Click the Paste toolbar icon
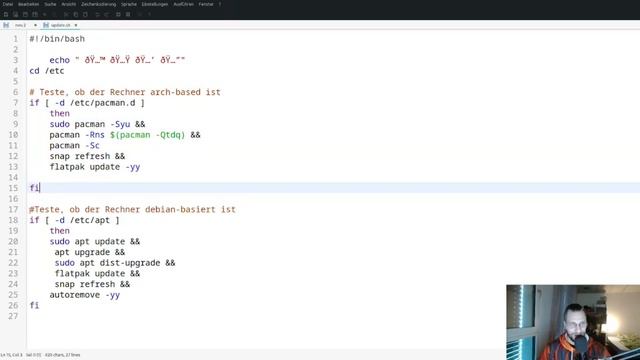The image size is (640, 360). [x=85, y=14]
